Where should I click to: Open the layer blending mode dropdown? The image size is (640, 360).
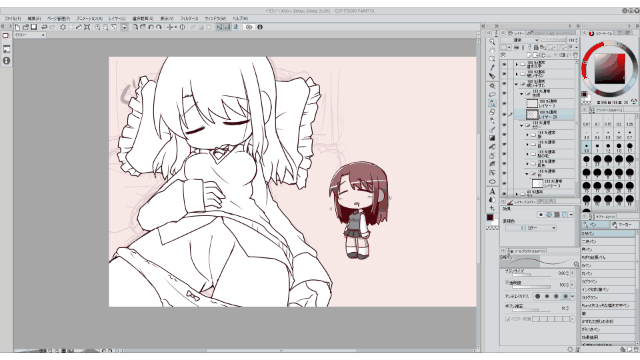520,40
